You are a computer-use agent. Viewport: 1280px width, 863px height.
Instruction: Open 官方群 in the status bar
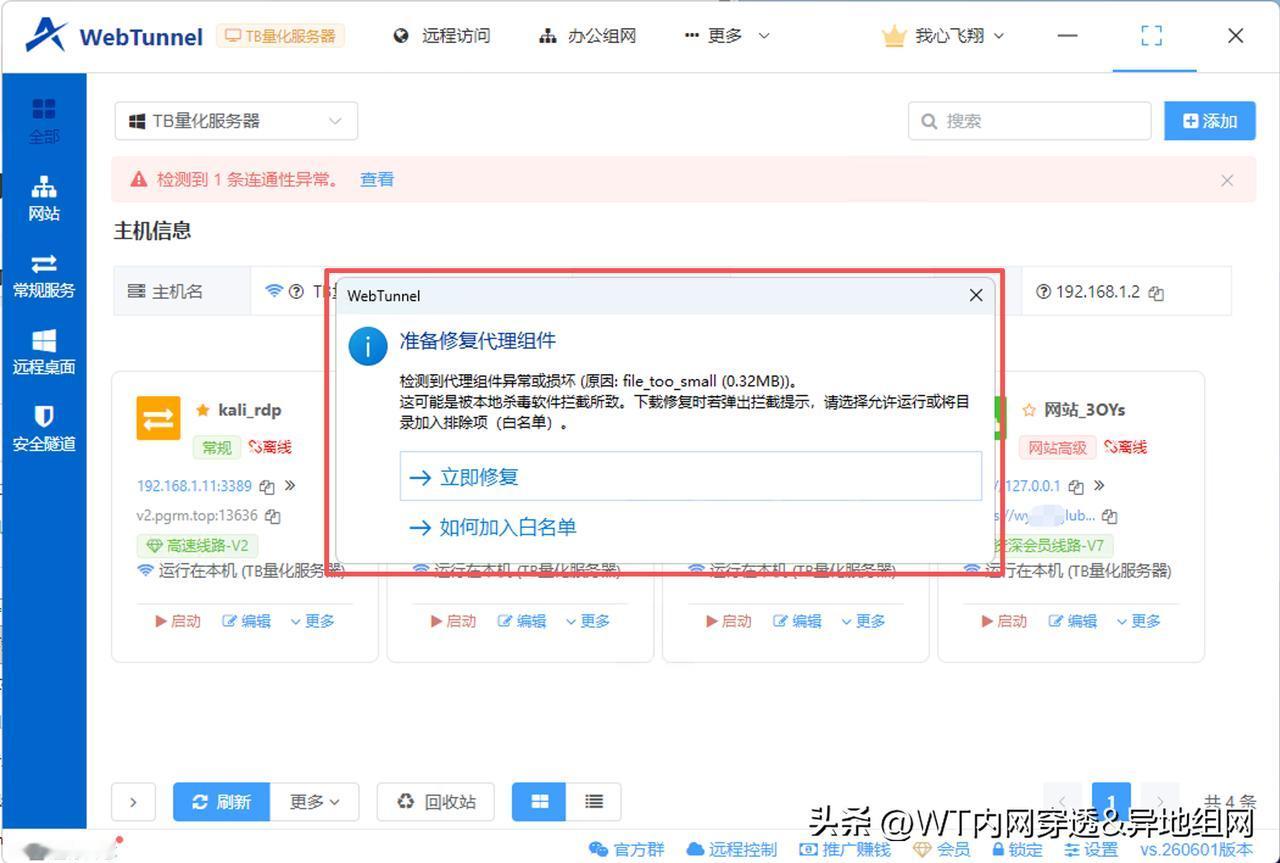pos(627,849)
